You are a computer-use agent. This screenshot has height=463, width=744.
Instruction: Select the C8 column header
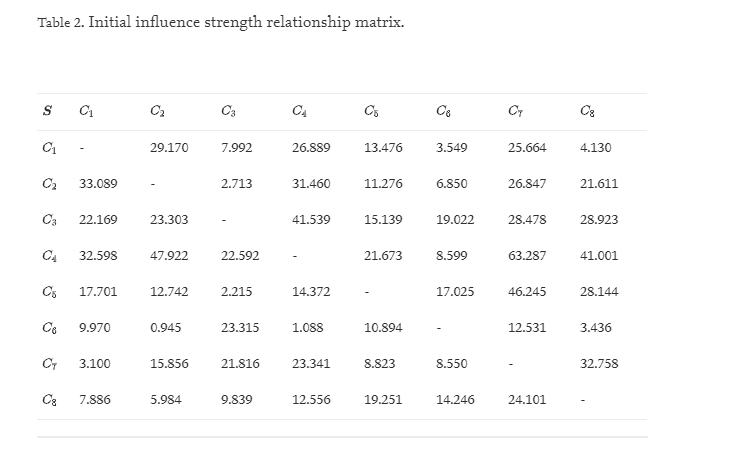point(586,112)
